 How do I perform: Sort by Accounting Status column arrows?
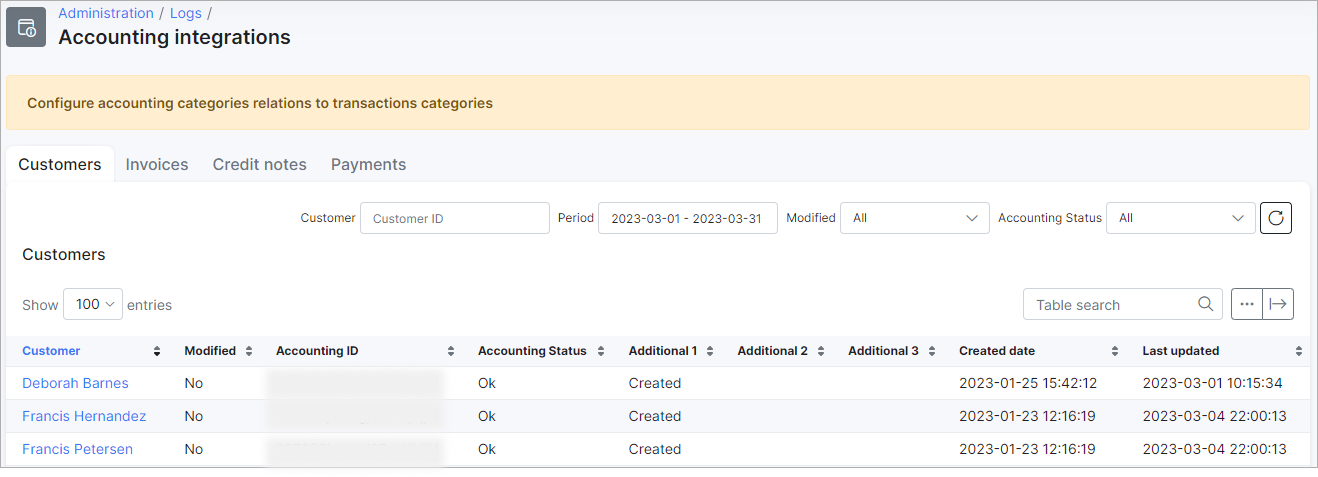[x=601, y=351]
